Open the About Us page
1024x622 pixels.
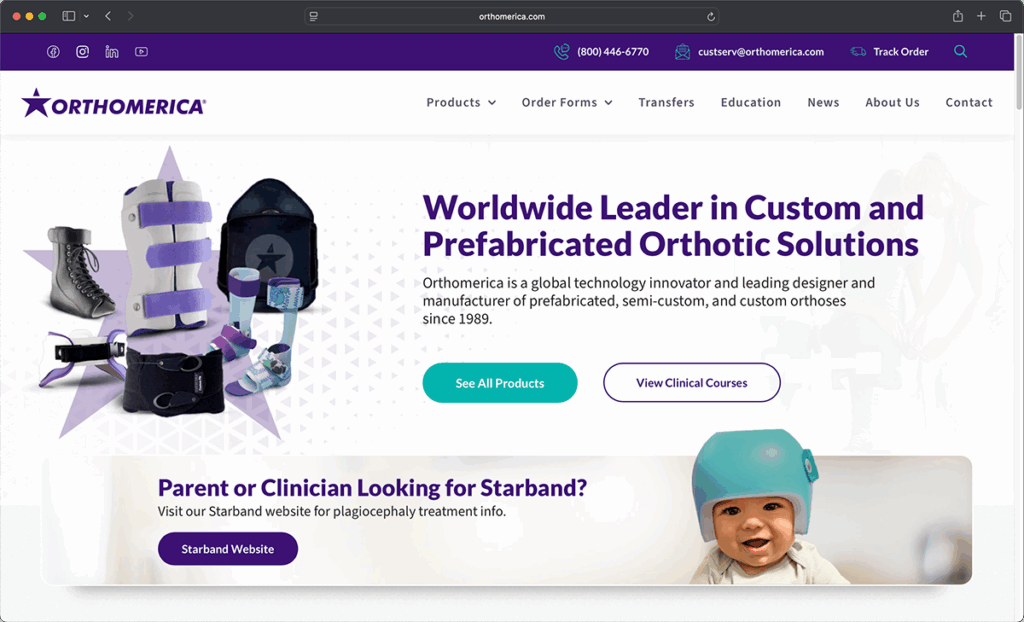892,103
